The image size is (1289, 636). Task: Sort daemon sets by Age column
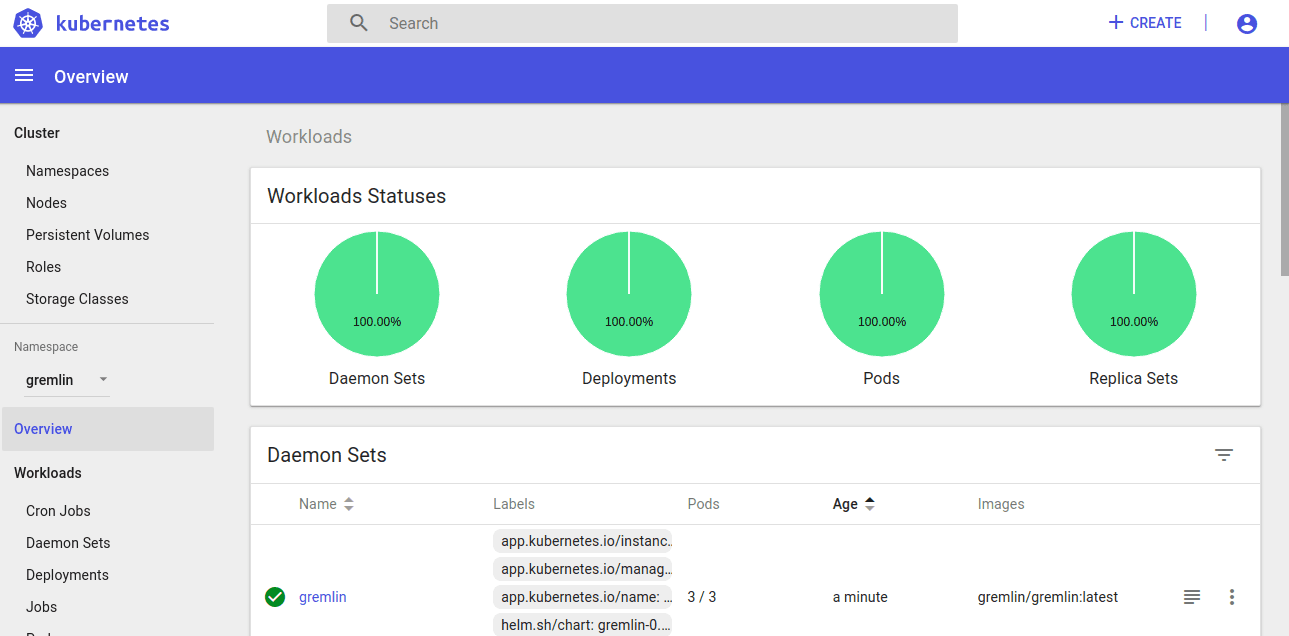pyautogui.click(x=854, y=504)
